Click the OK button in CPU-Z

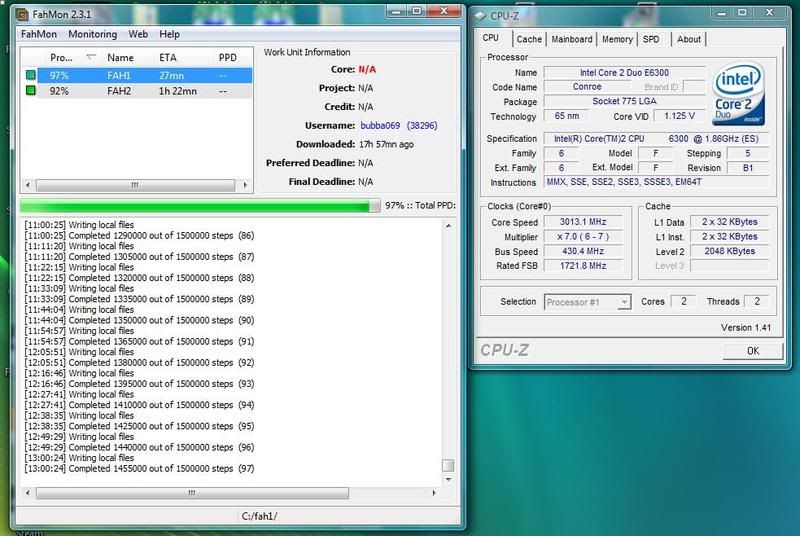[x=753, y=351]
